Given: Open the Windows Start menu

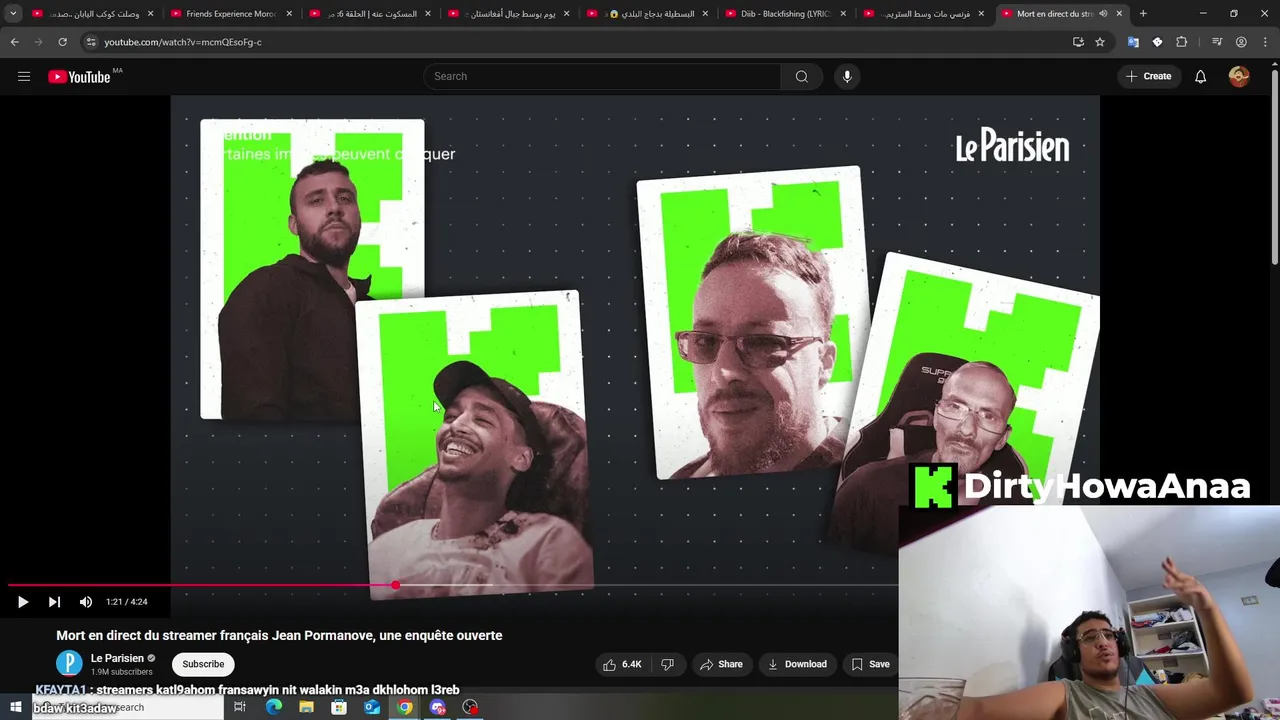Looking at the screenshot, I should click(x=16, y=707).
